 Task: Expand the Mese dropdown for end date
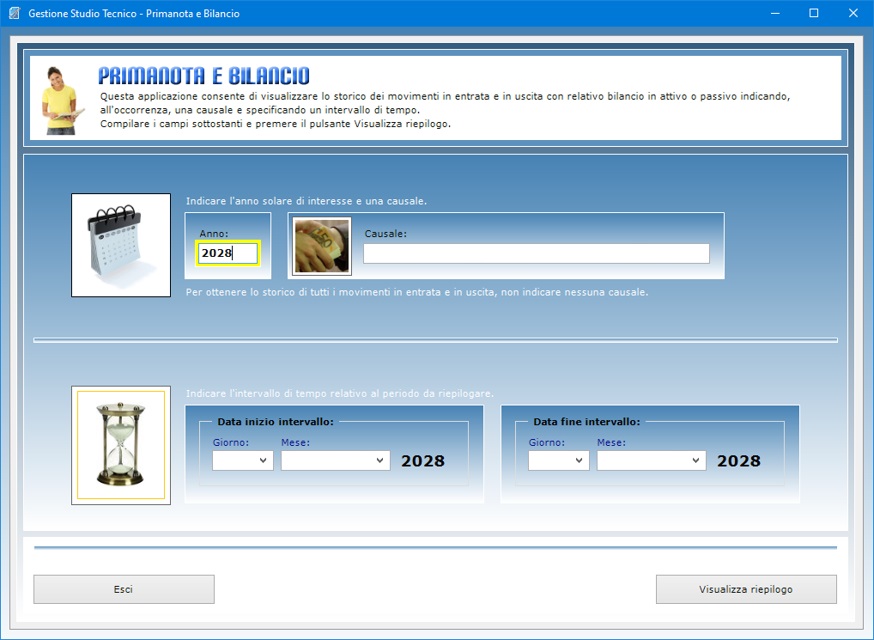pos(651,460)
